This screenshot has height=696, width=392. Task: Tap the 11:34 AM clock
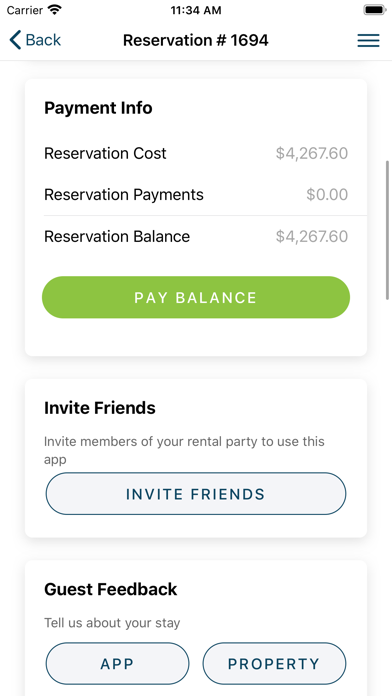point(196,10)
